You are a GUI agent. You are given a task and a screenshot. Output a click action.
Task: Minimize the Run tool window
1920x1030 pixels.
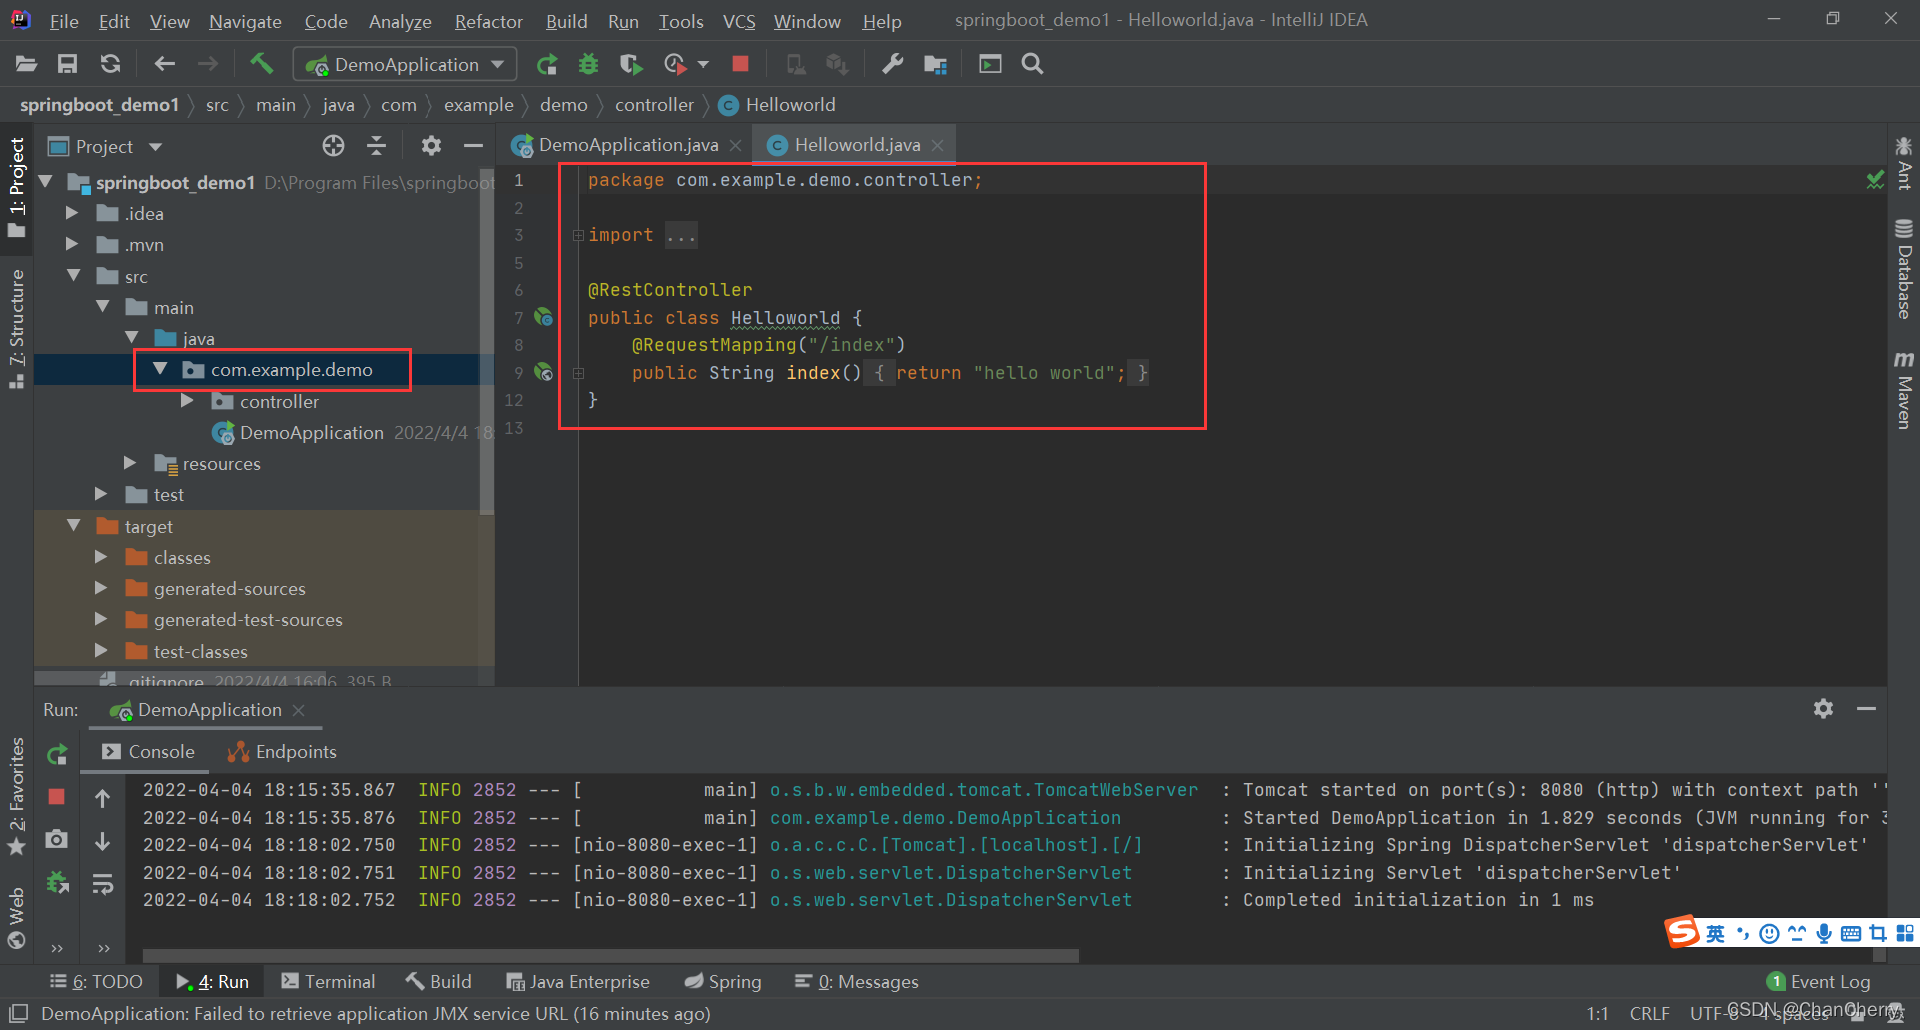(x=1866, y=709)
